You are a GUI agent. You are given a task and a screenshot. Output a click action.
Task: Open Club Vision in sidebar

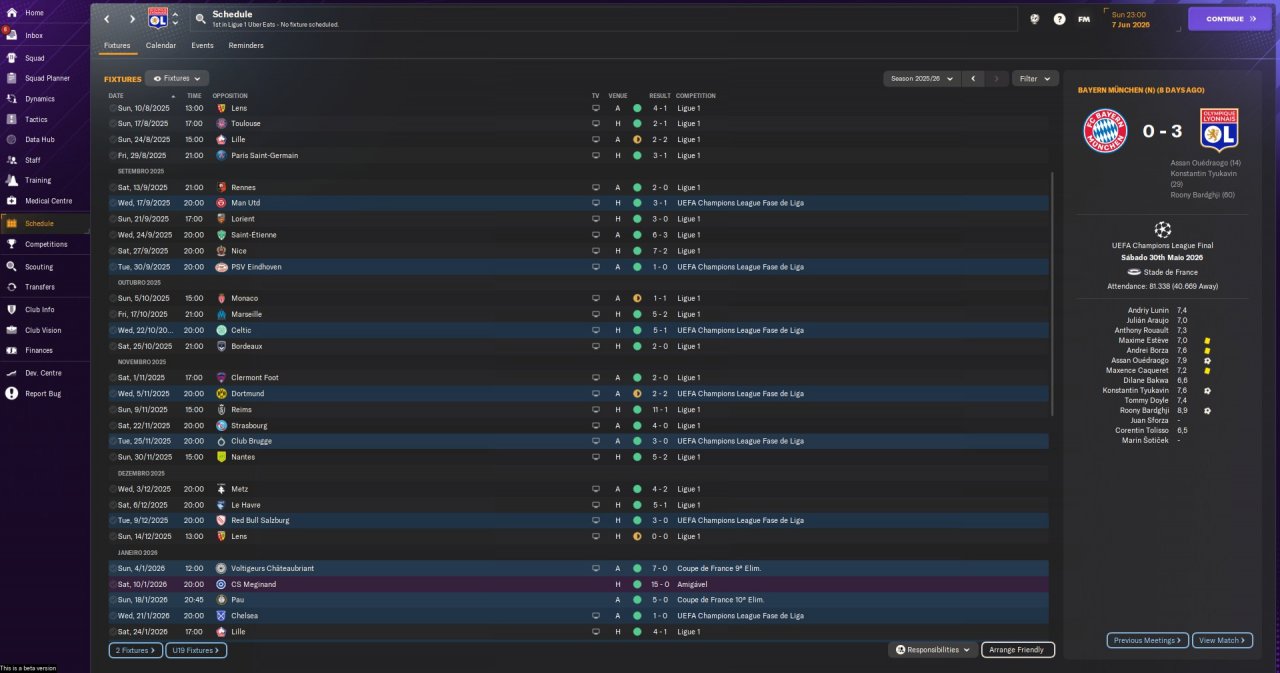click(43, 330)
